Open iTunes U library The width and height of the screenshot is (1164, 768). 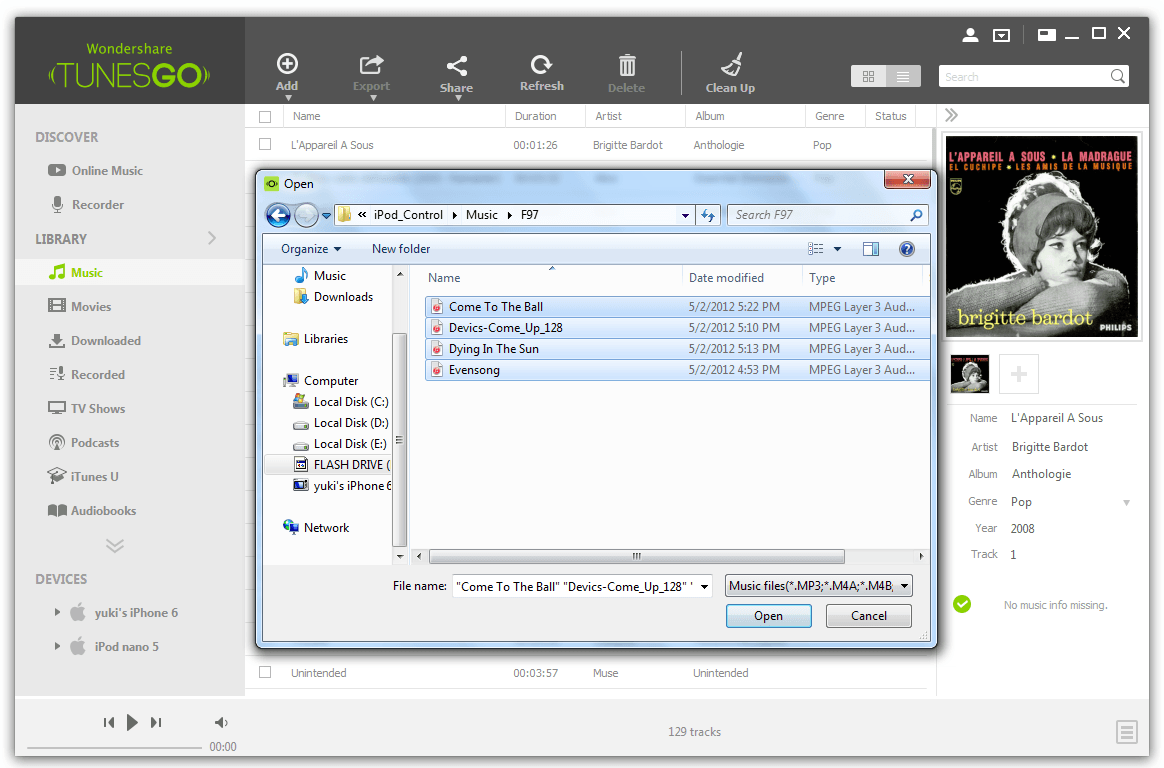click(x=83, y=476)
